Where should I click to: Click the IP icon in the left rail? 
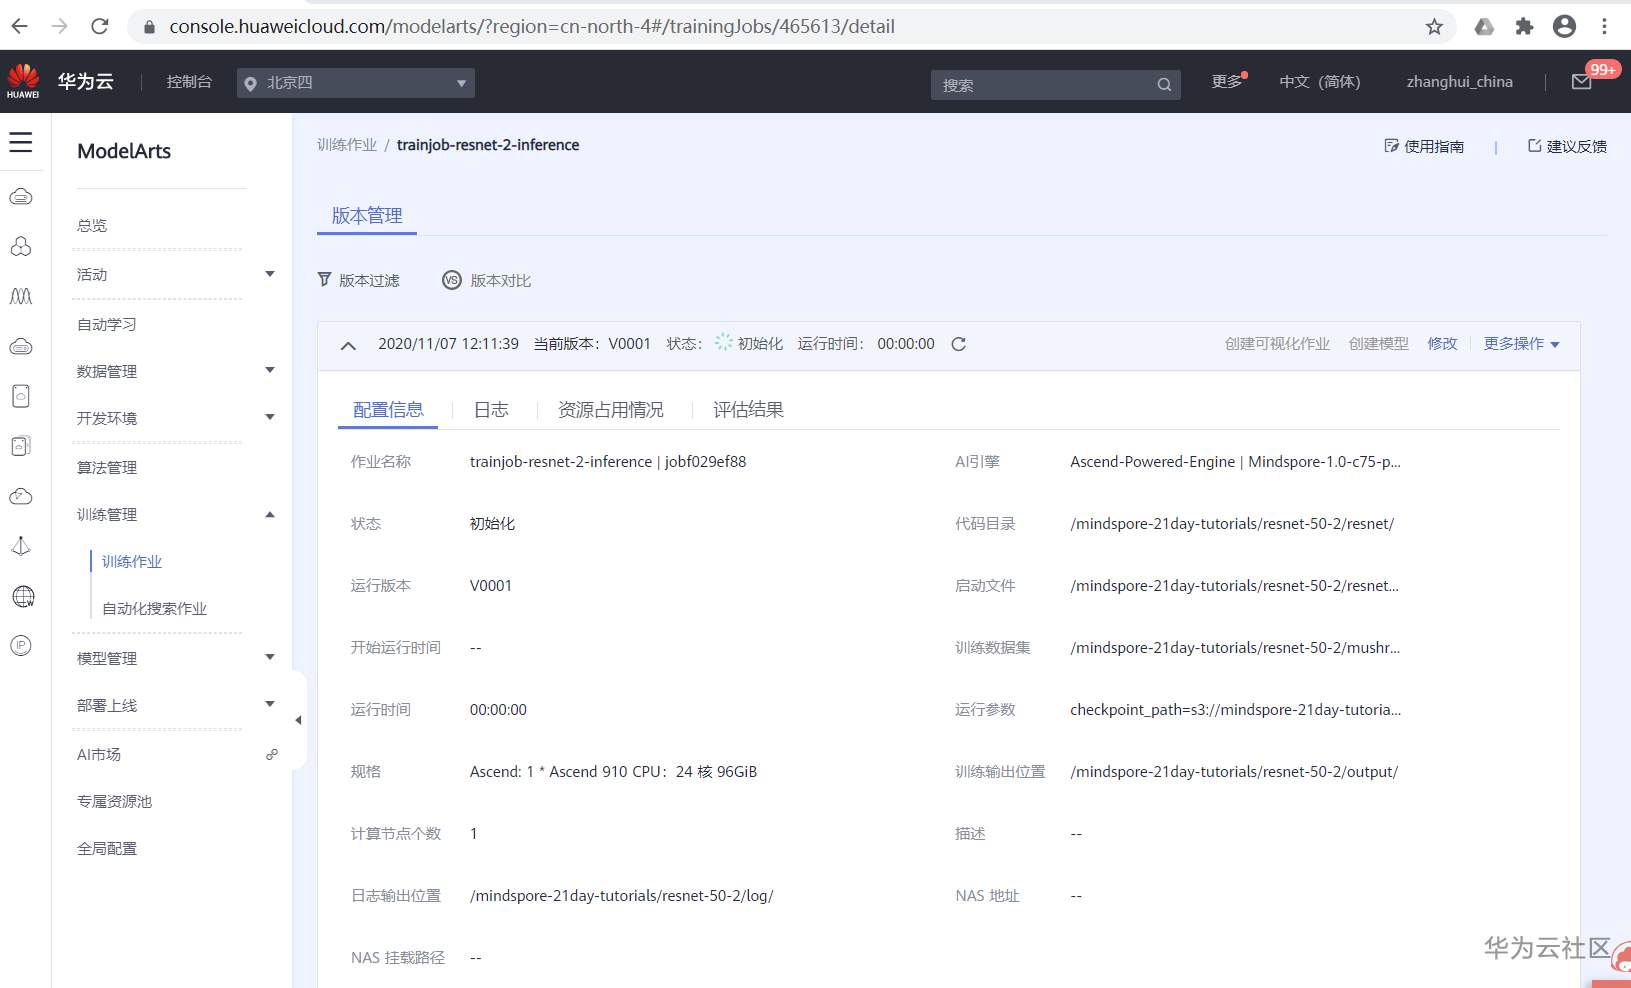pos(21,646)
